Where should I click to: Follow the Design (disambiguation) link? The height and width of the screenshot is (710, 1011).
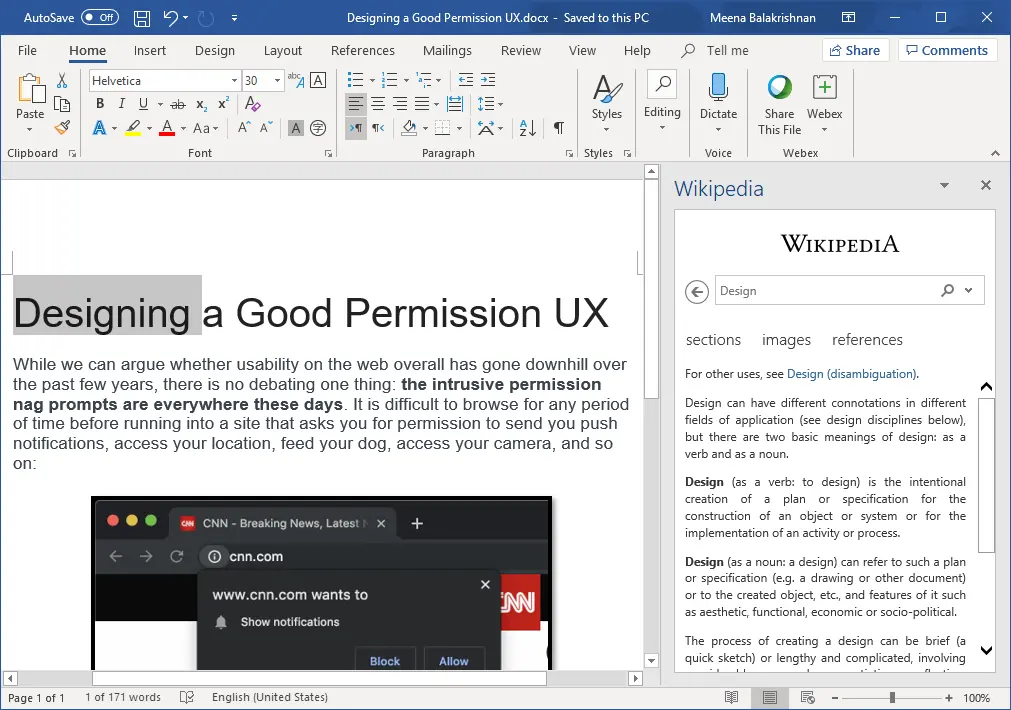pyautogui.click(x=851, y=374)
